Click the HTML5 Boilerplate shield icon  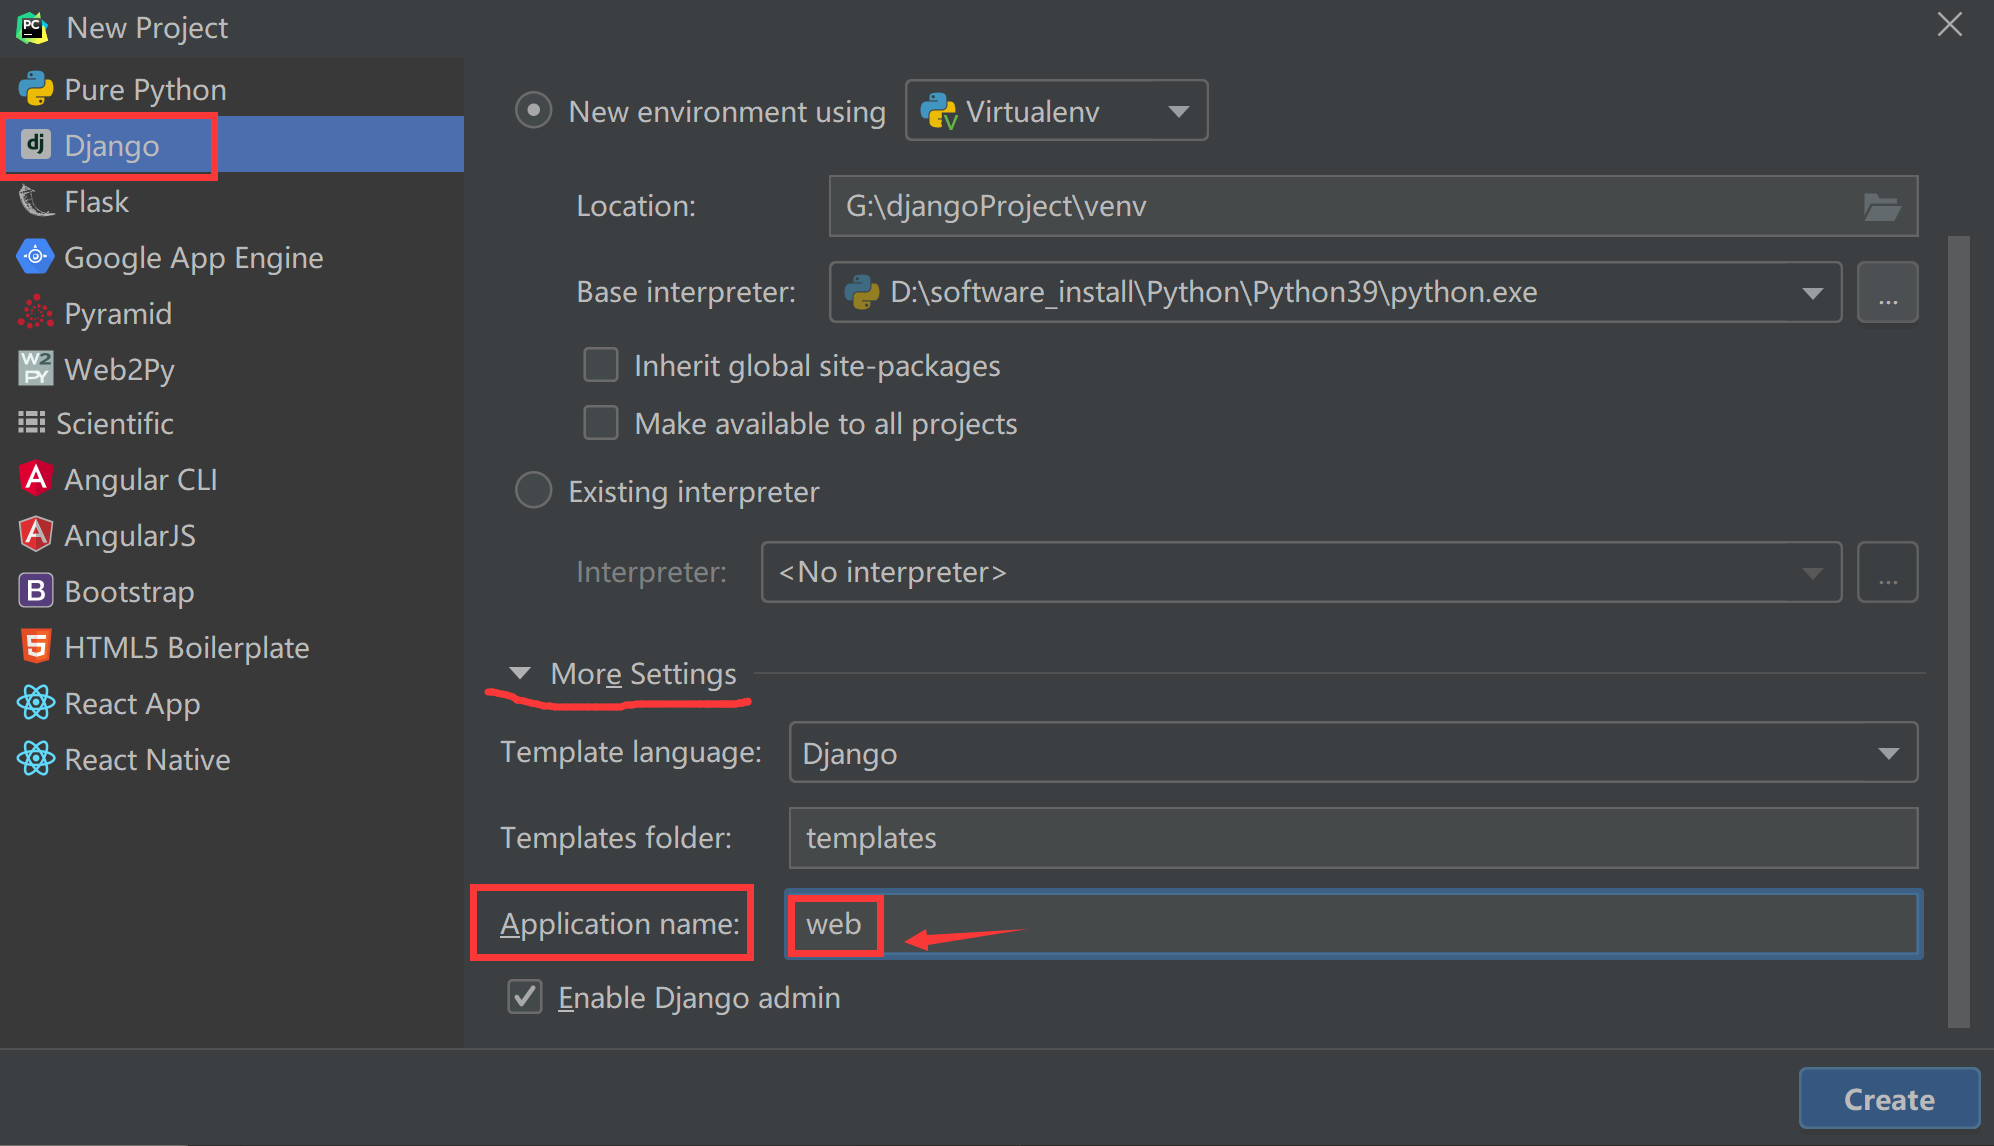[36, 647]
